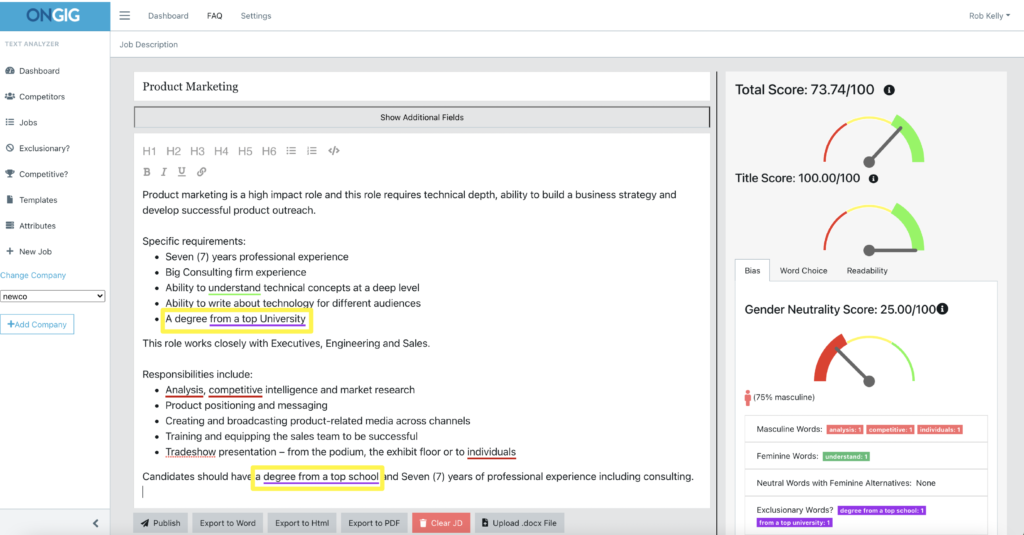Click the underlined word 'competitive' in editor
The width and height of the screenshot is (1024, 535).
[235, 390]
